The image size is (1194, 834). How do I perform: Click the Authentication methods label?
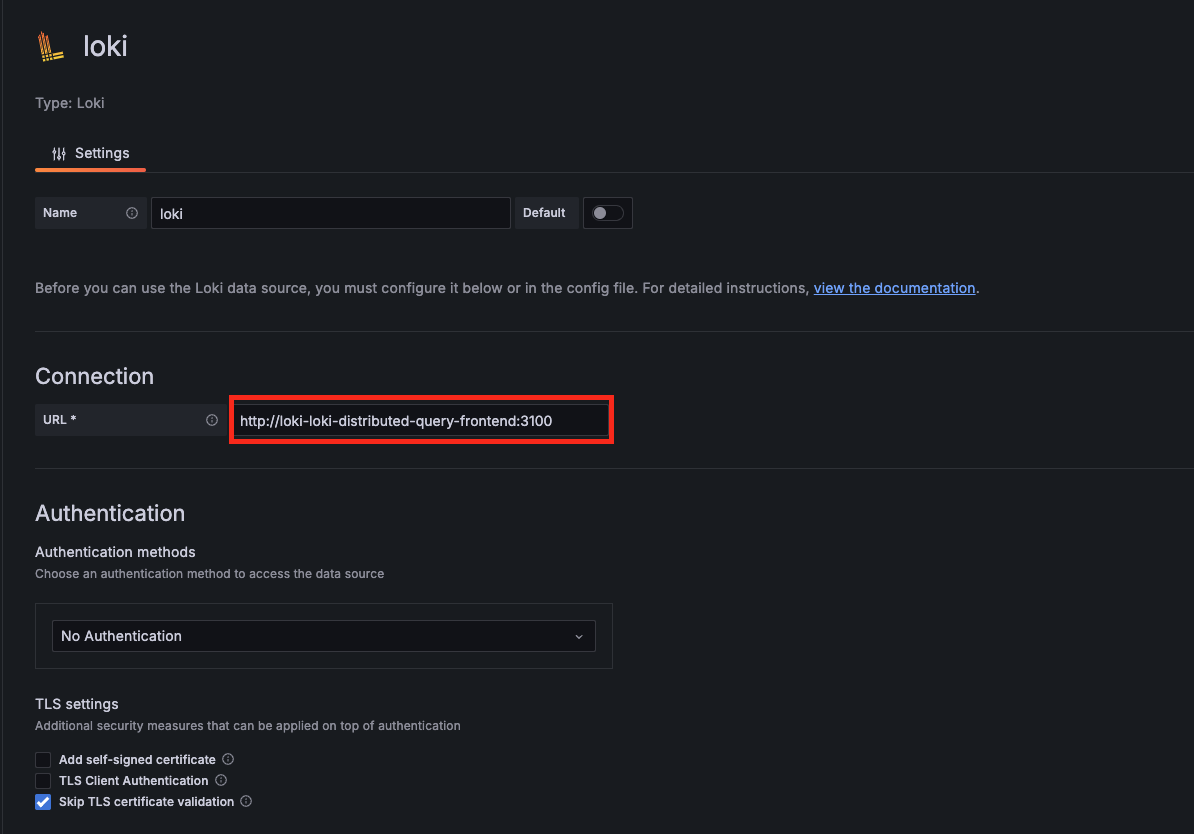click(x=115, y=552)
